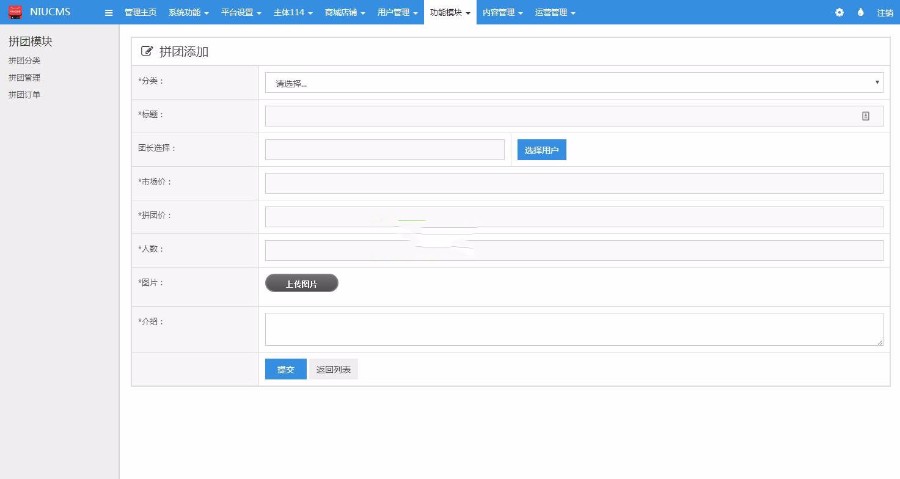Open the 用户管理 dropdown menu
The width and height of the screenshot is (900, 479).
point(397,12)
